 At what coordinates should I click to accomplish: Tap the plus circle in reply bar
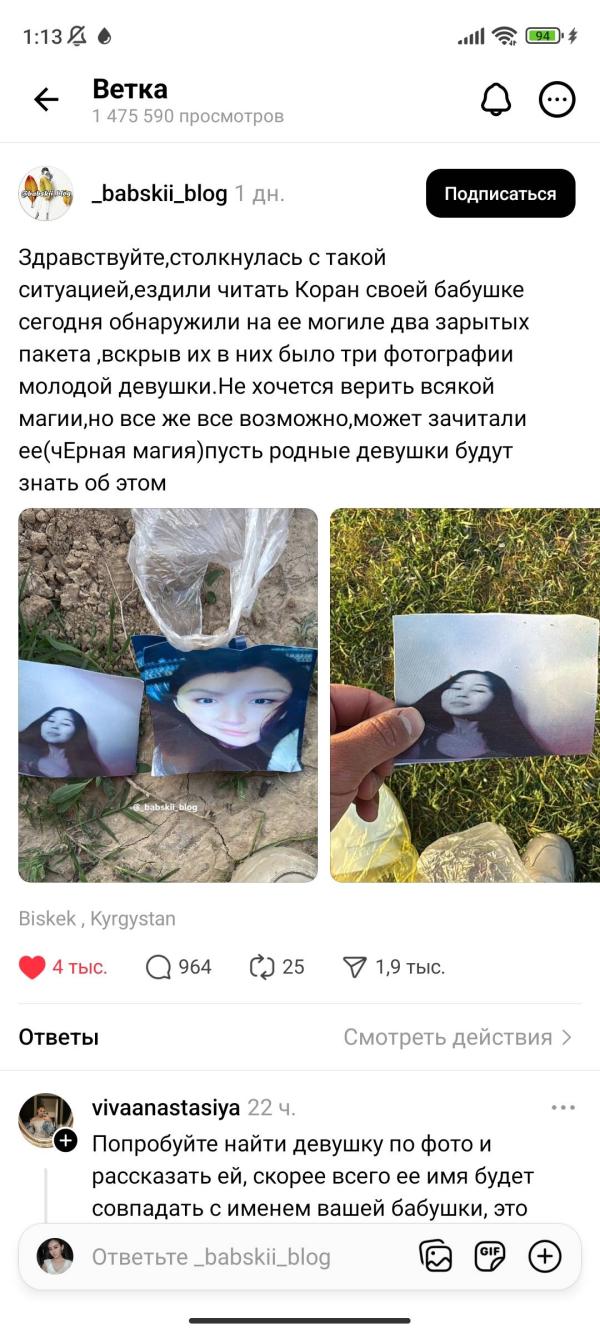(545, 1256)
